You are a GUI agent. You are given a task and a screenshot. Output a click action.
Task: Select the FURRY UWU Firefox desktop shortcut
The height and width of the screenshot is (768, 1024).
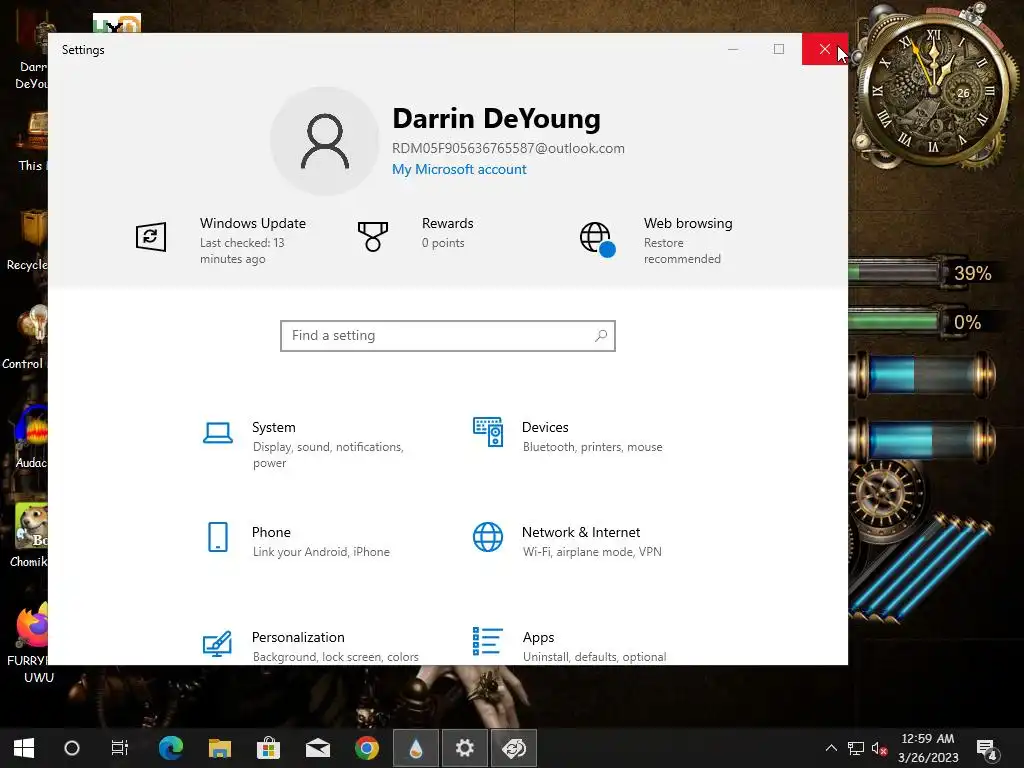[27, 643]
